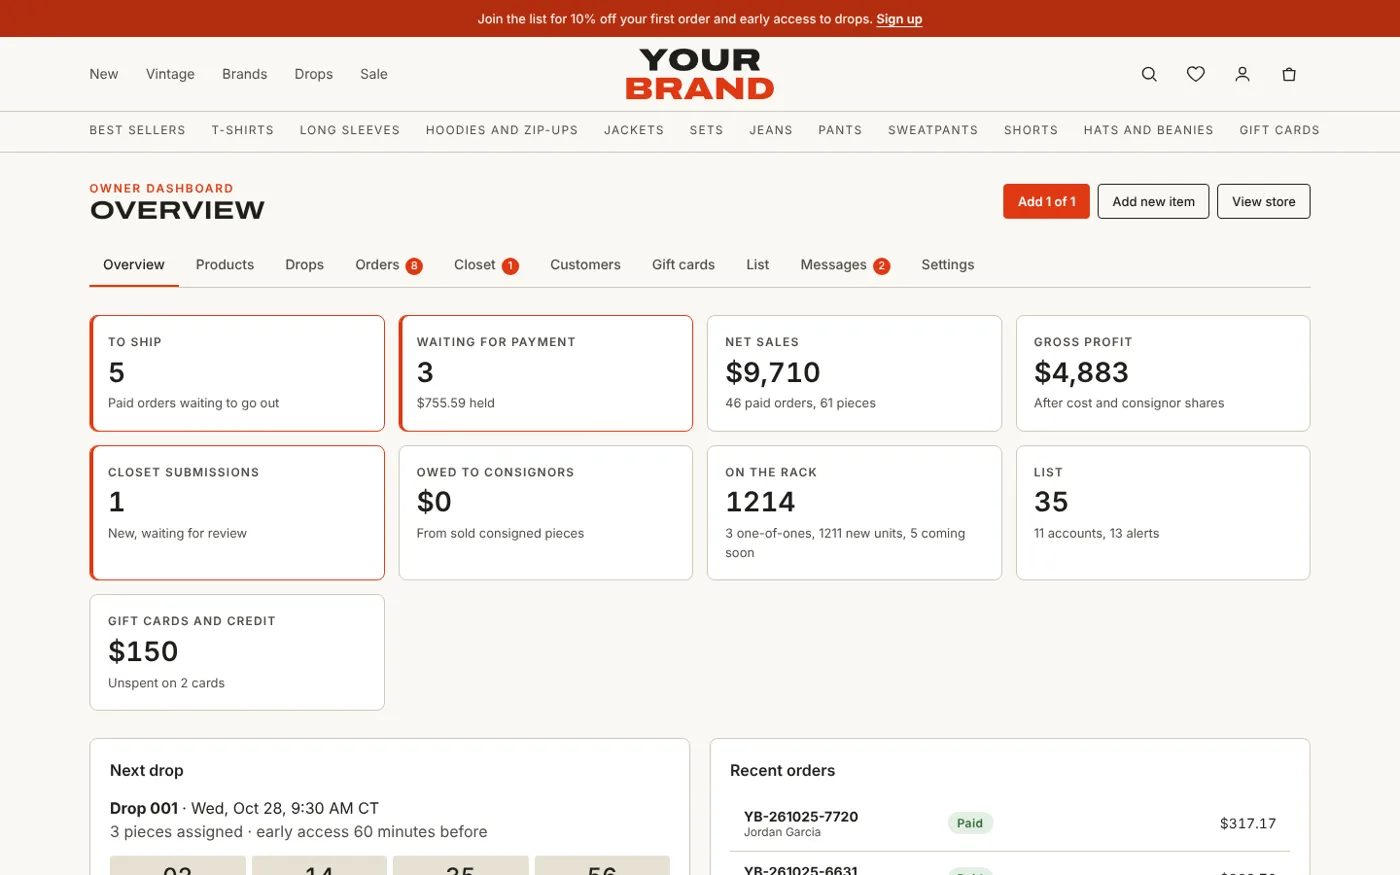Follow the Sign up link in banner
The height and width of the screenshot is (875, 1400).
click(899, 19)
